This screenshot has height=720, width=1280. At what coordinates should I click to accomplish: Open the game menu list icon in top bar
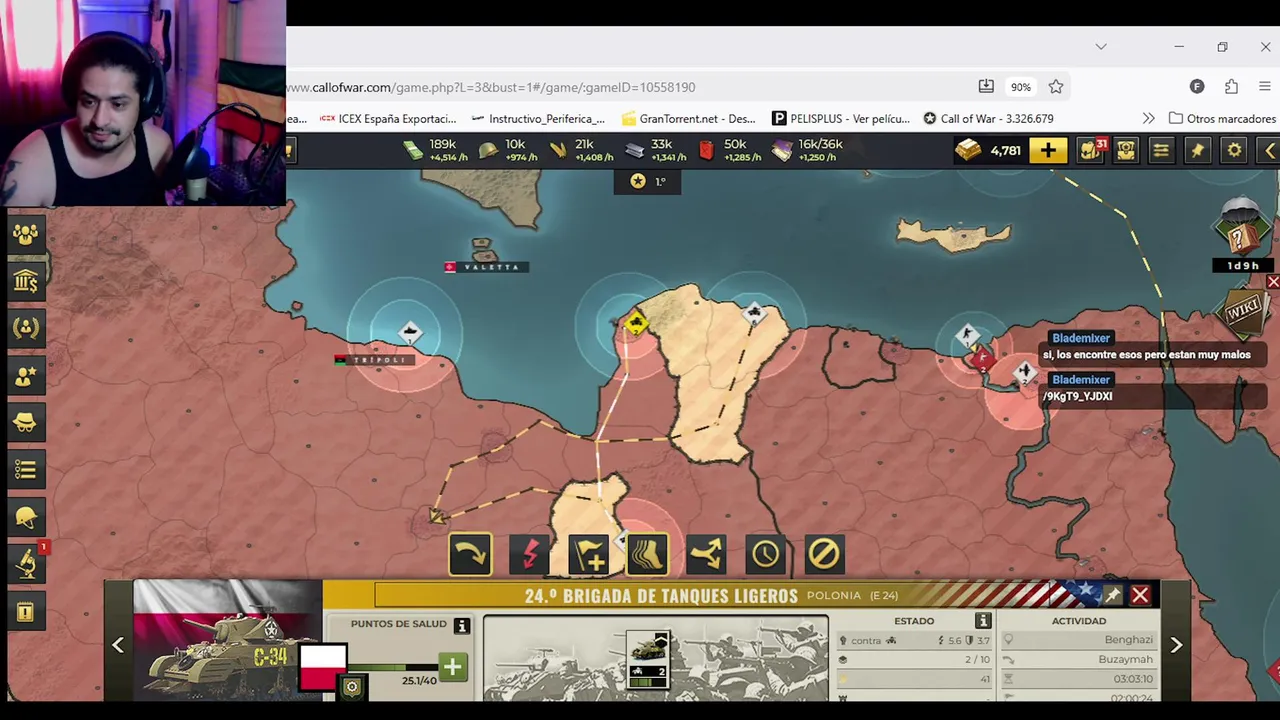pyautogui.click(x=1160, y=151)
